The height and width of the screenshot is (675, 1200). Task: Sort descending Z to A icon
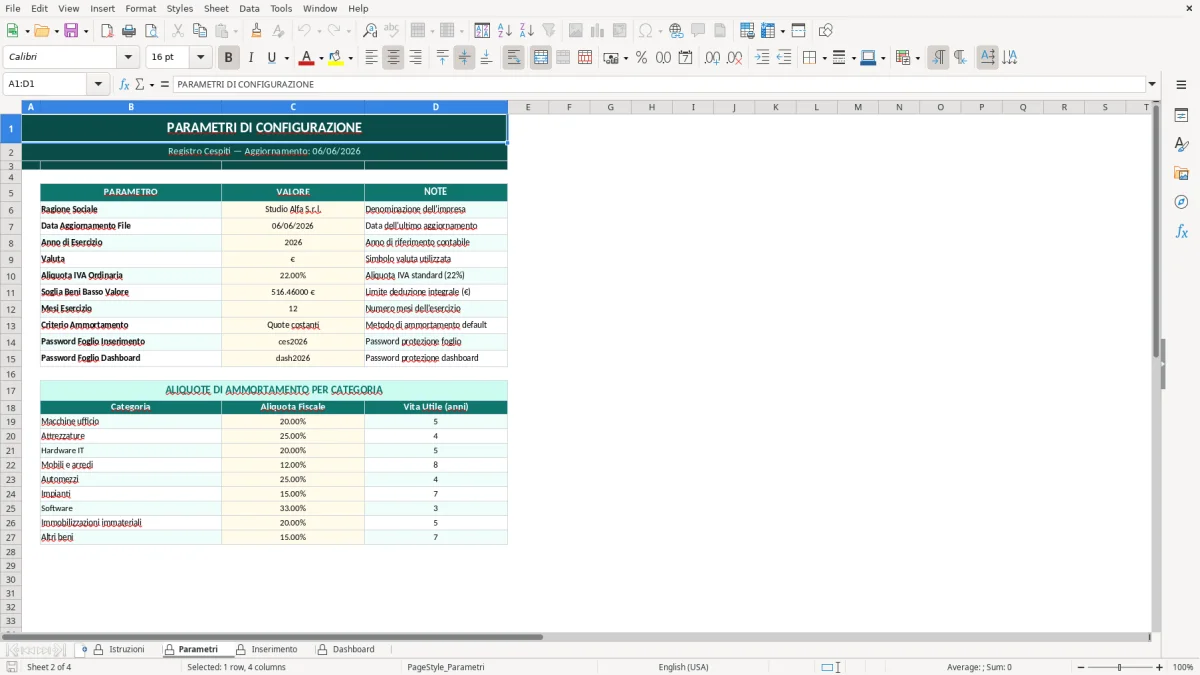tap(526, 31)
